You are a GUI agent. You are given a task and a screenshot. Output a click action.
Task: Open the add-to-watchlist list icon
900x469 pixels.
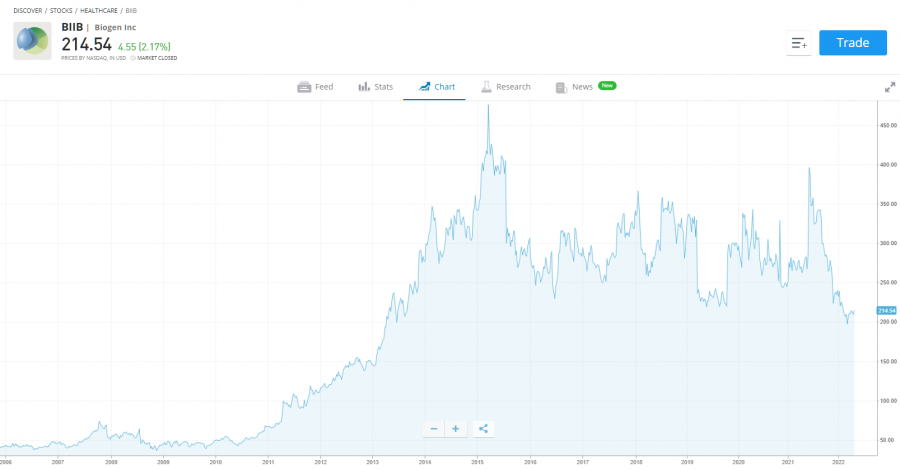798,43
